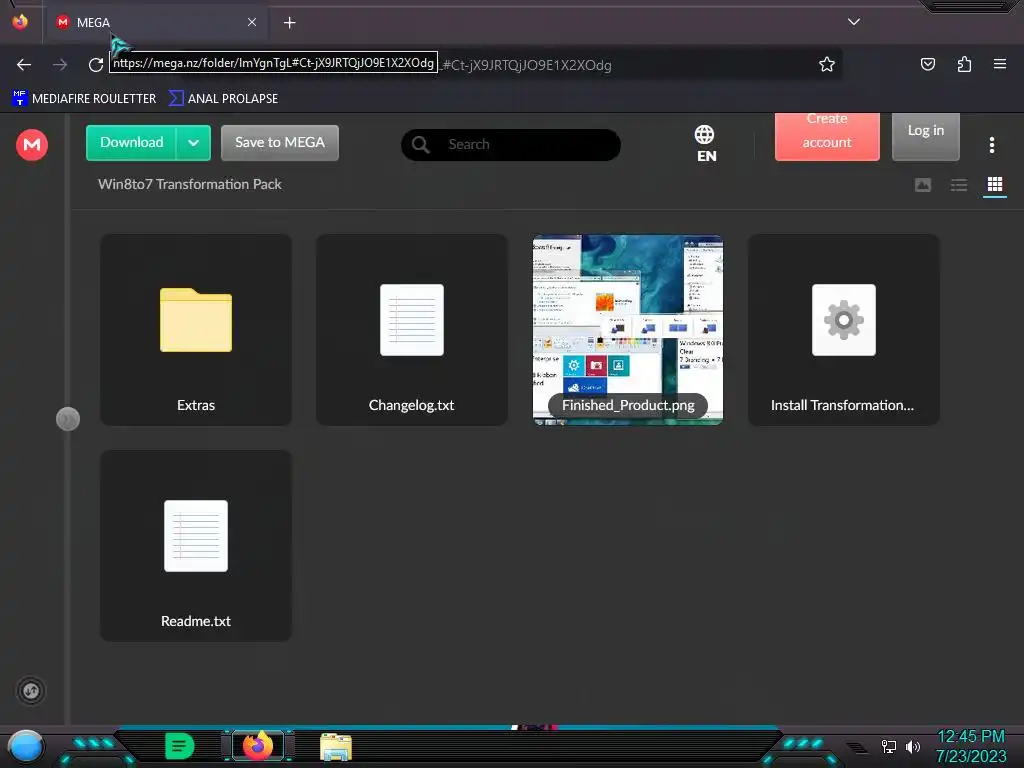Click the MEGA logo in the sidebar

[31, 144]
